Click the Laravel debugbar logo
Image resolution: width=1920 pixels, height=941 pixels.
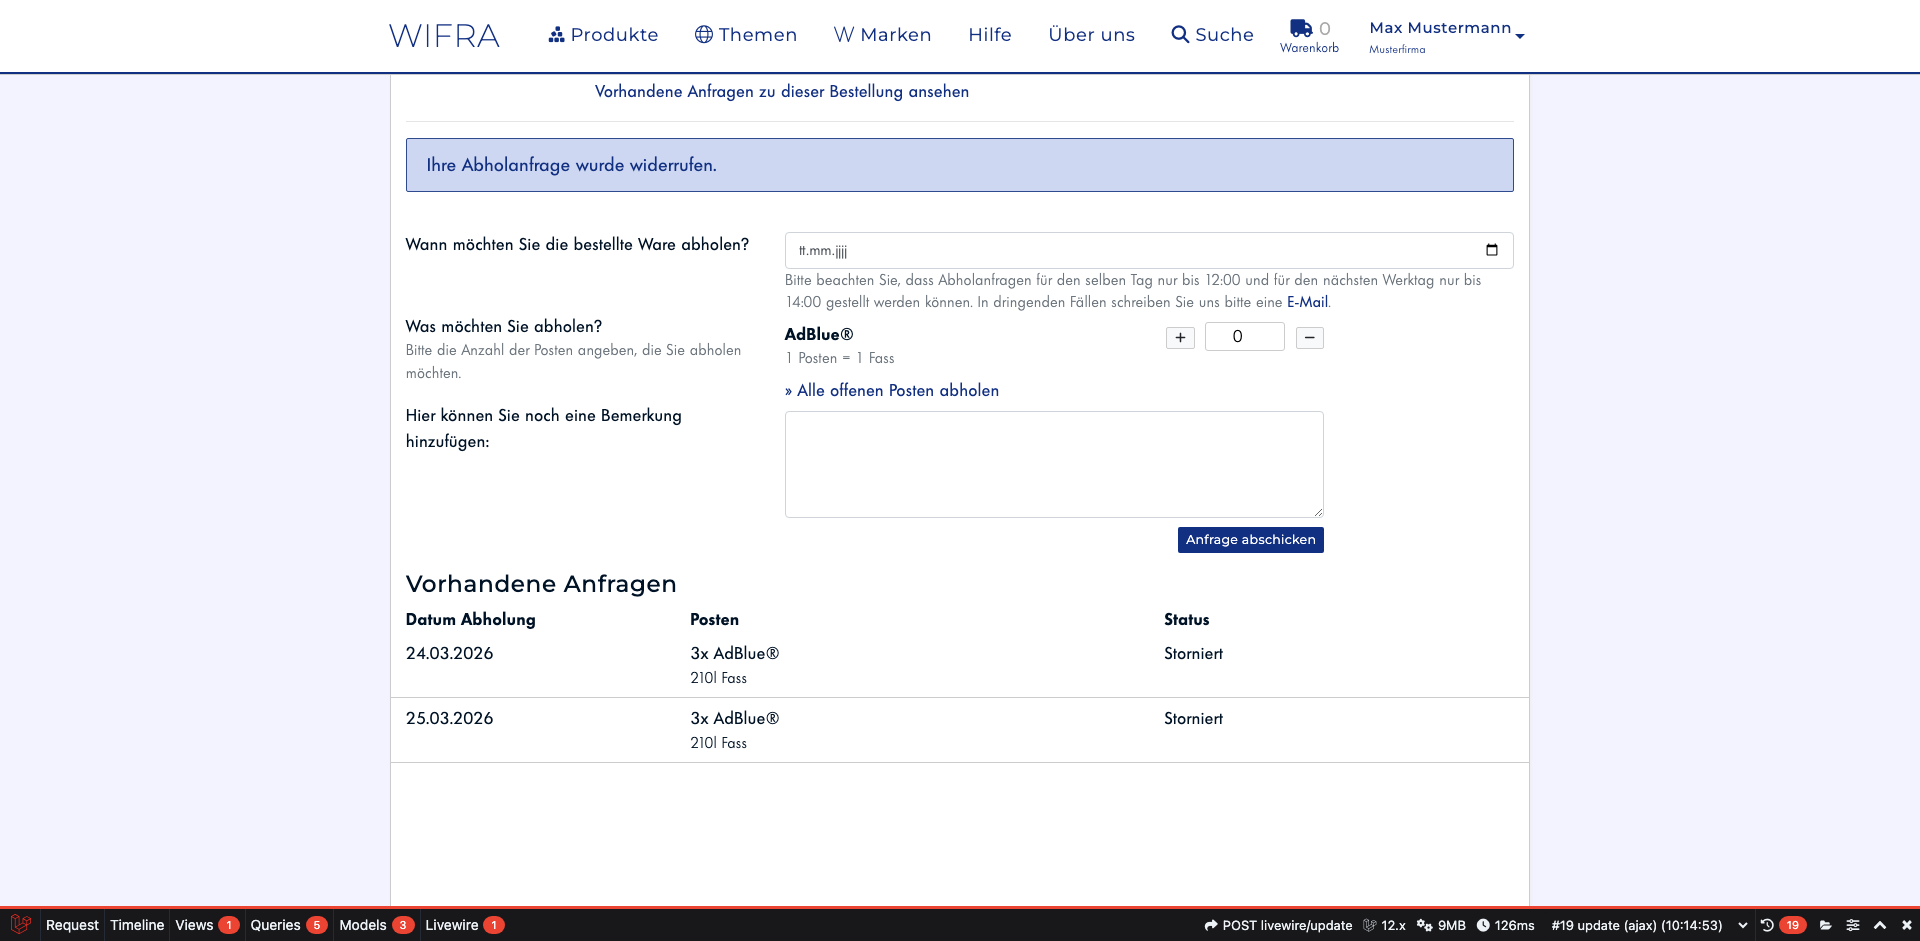pyautogui.click(x=20, y=925)
